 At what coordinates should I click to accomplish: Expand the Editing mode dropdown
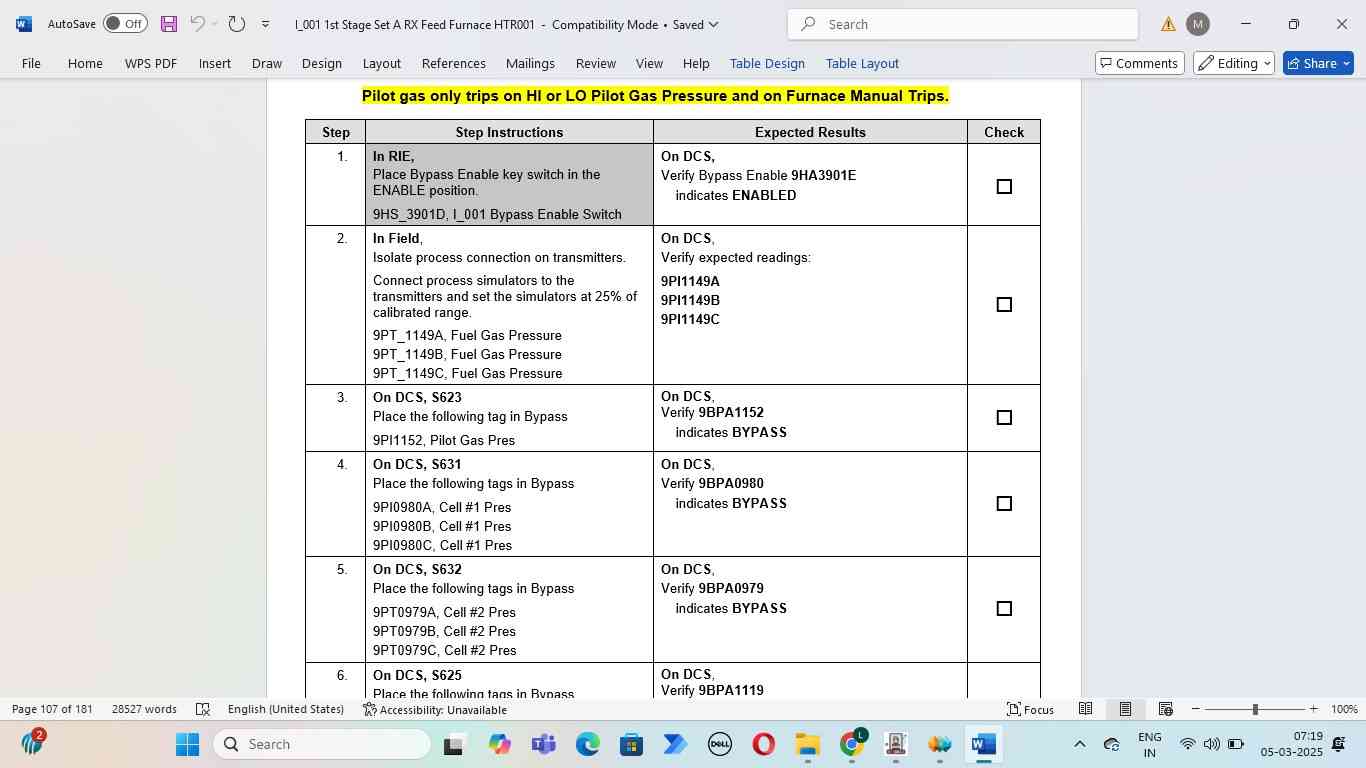pos(1234,63)
